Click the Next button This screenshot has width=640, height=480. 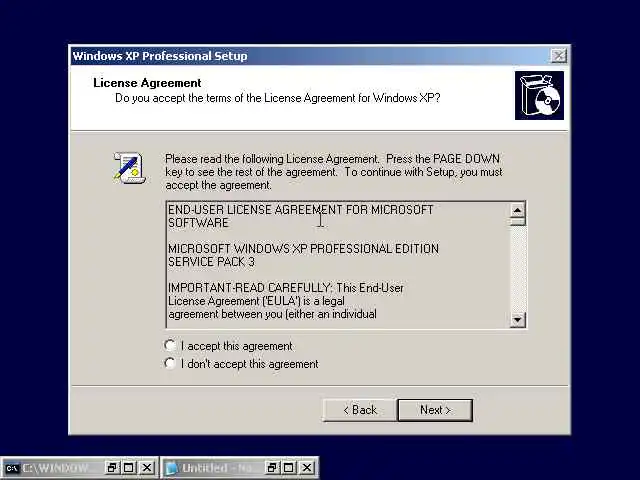pos(435,410)
